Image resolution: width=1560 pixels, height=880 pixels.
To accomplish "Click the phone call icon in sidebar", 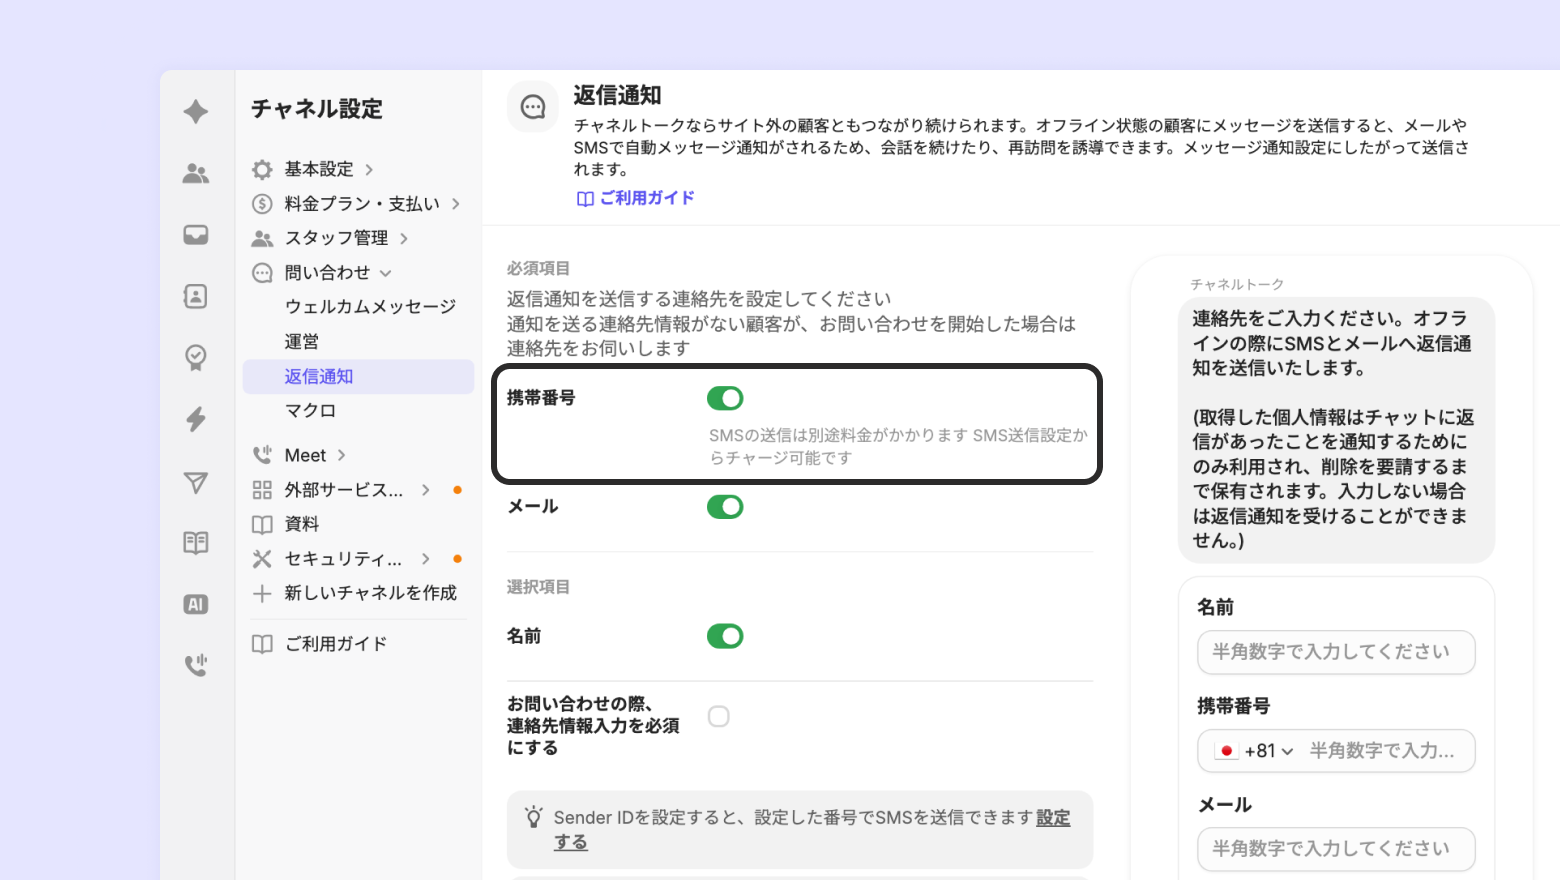I will tap(196, 665).
